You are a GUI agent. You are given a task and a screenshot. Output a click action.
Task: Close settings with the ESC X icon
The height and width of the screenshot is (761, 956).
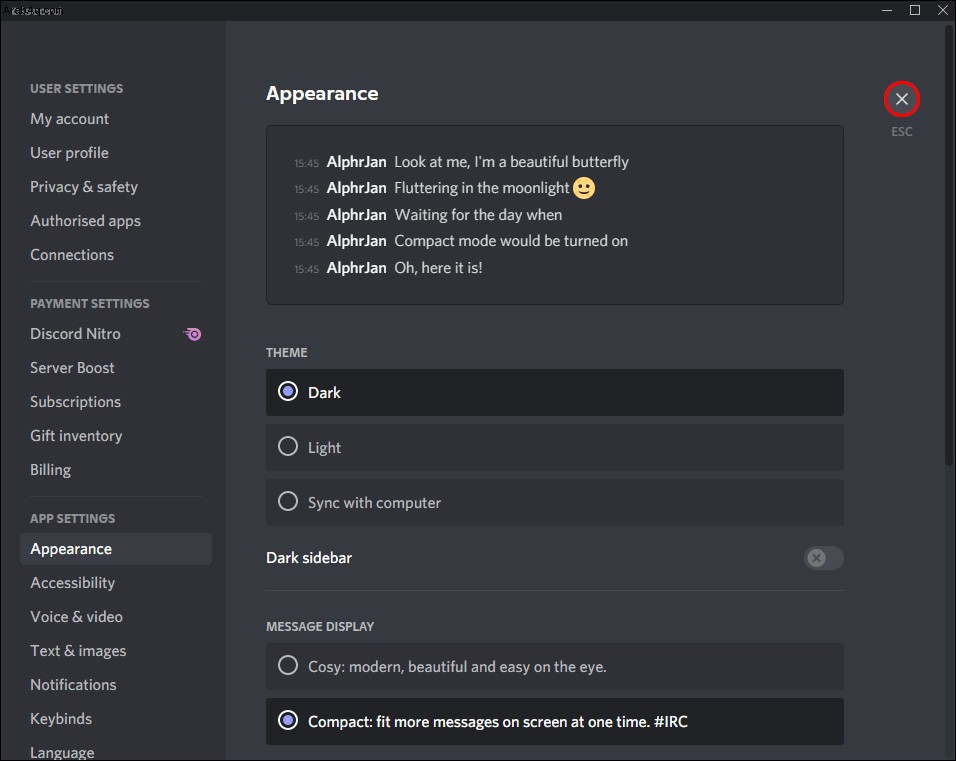click(x=901, y=99)
